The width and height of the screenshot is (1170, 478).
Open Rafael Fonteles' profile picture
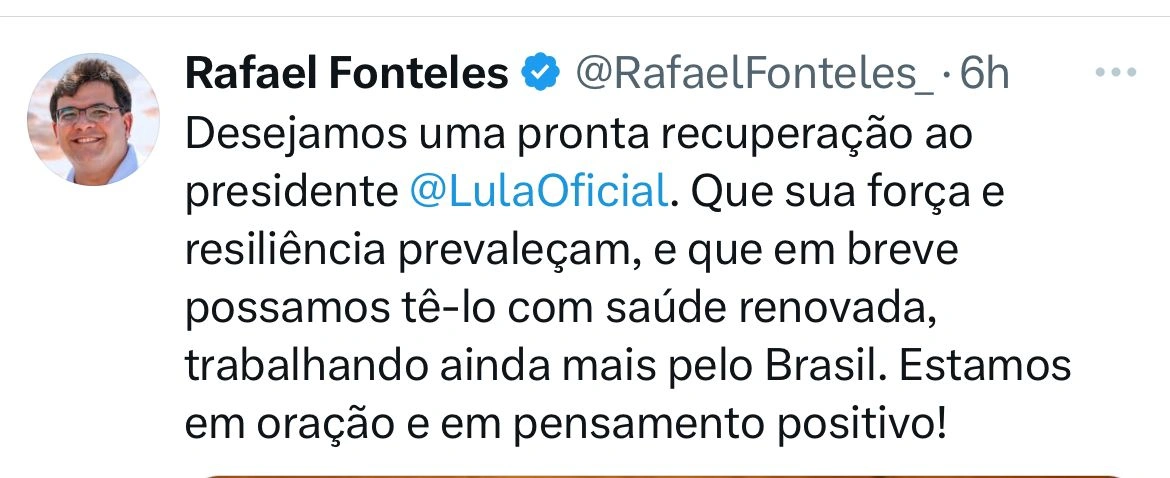93,120
